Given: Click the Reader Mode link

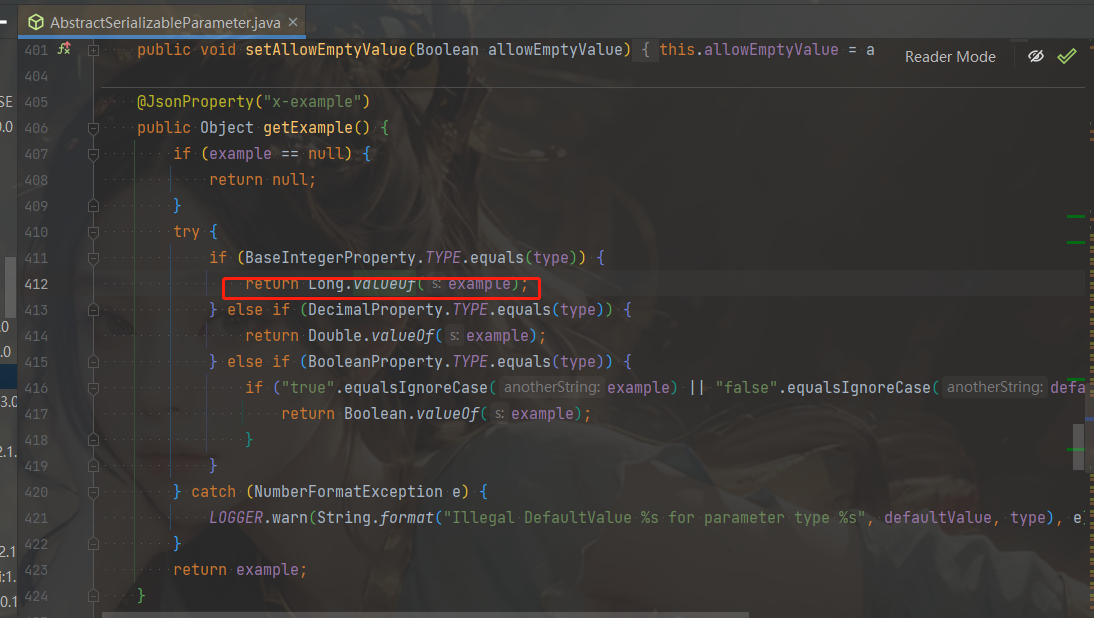Looking at the screenshot, I should (949, 57).
